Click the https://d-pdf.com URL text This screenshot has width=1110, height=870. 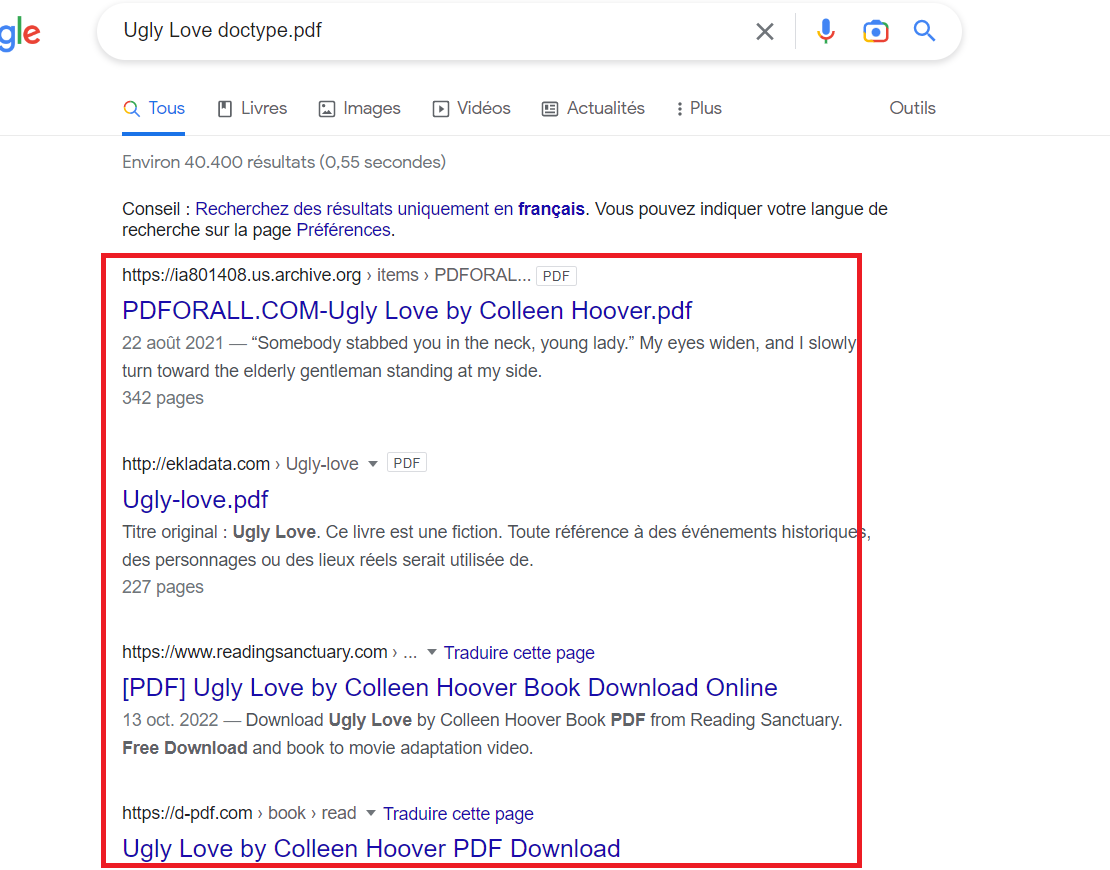(188, 813)
